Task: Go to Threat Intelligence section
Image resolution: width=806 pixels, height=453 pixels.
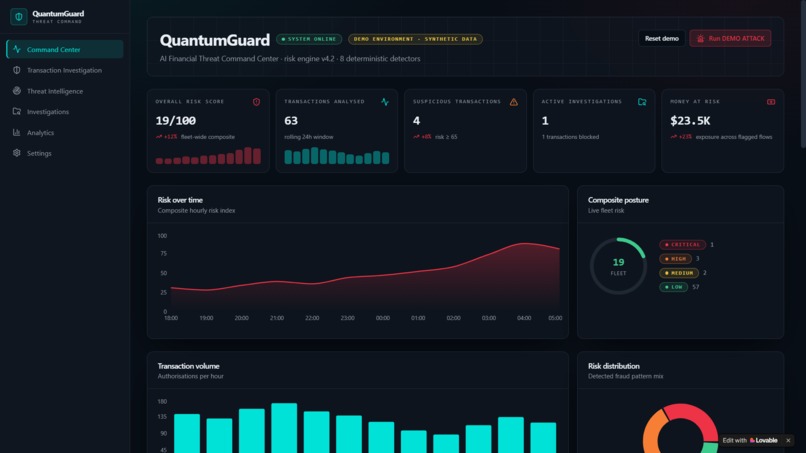Action: tap(65, 91)
